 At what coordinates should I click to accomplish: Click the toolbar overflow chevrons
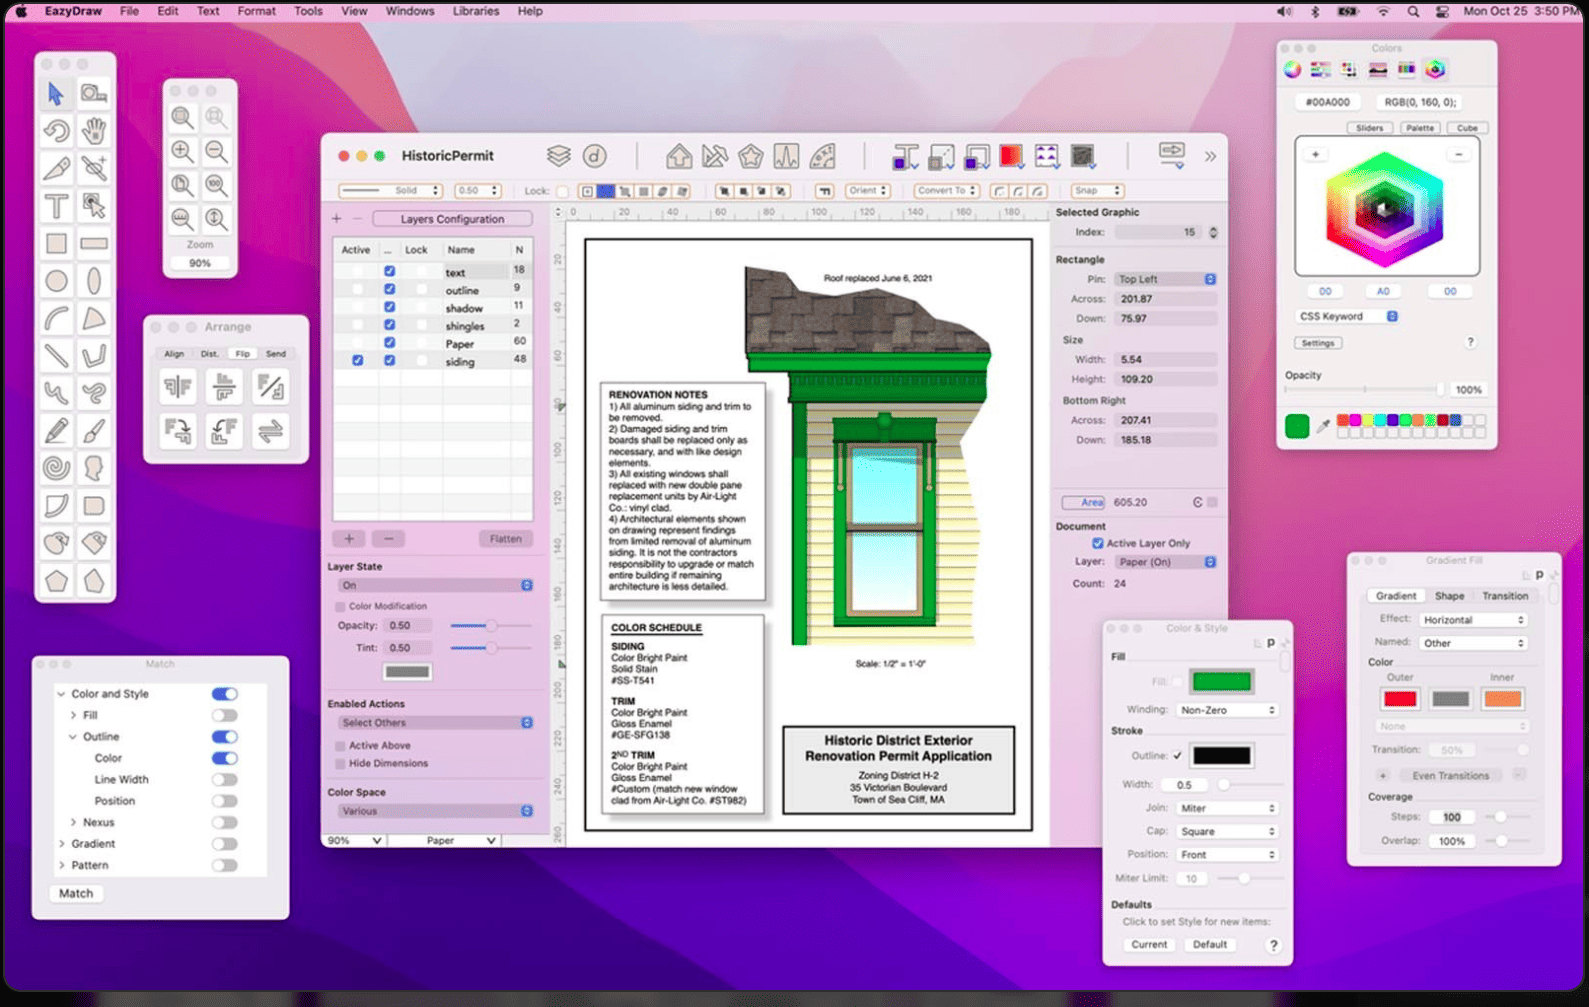pyautogui.click(x=1210, y=156)
